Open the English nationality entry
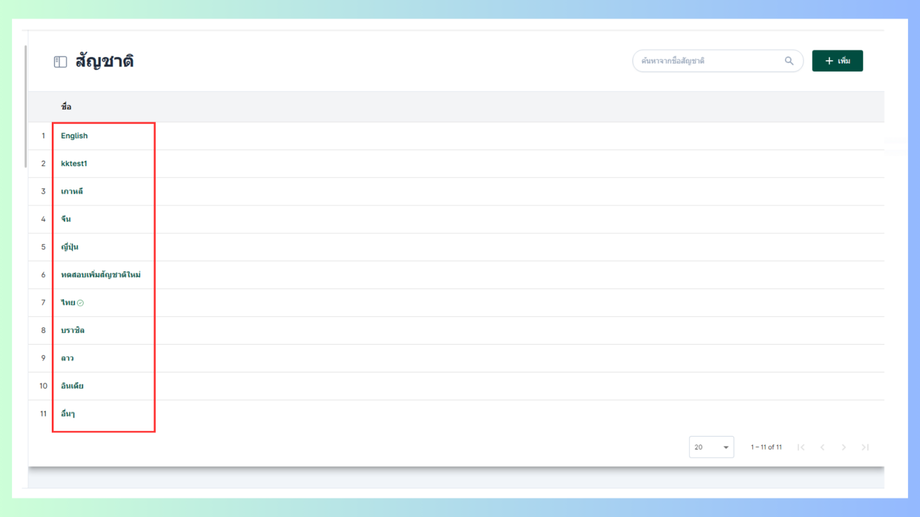This screenshot has width=920, height=517. (74, 136)
